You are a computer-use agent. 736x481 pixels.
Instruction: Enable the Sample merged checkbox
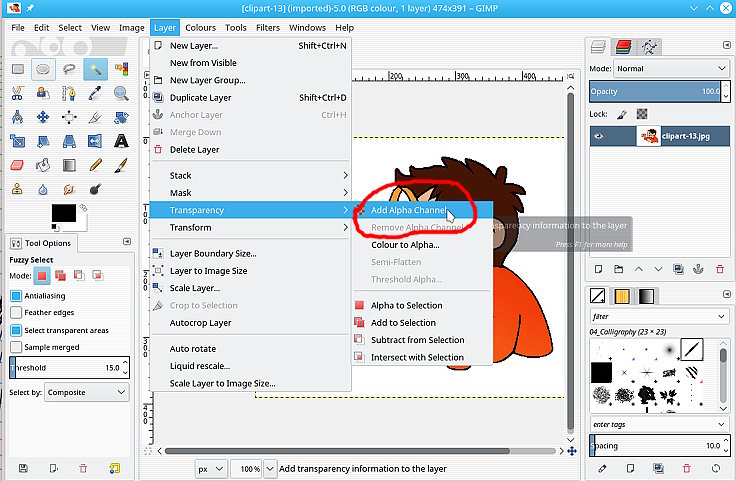point(16,347)
